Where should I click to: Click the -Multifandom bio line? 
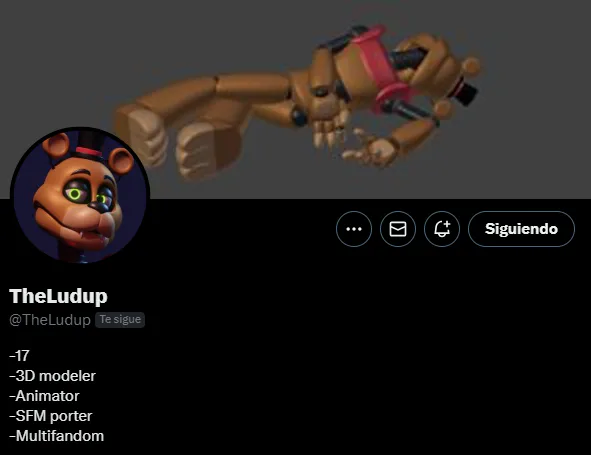pos(57,436)
